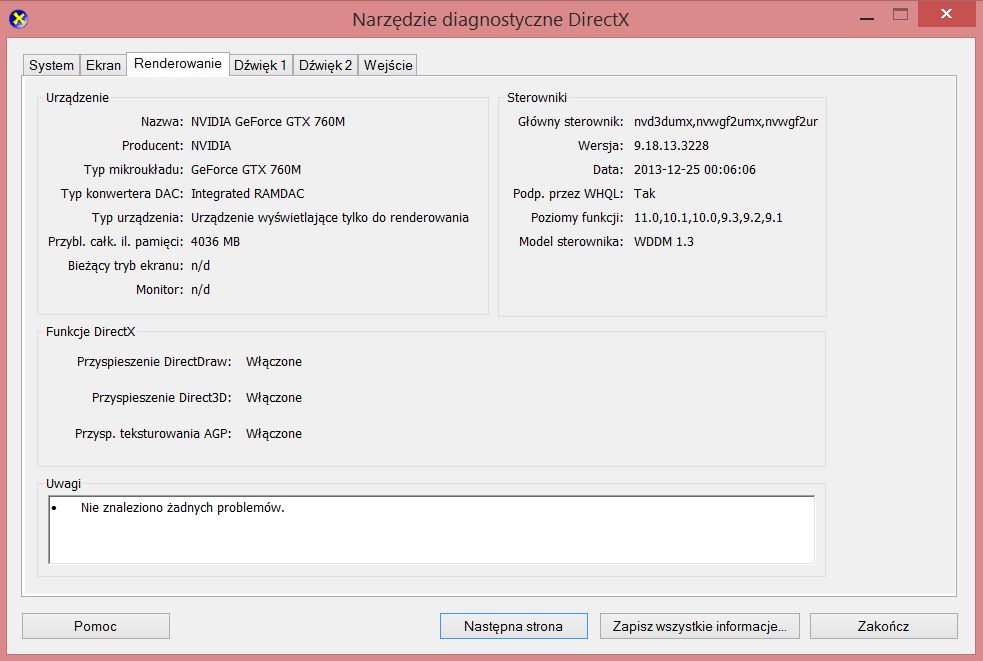This screenshot has height=661, width=983.
Task: Click 'Integrated RAMDAC' value
Action: point(247,194)
